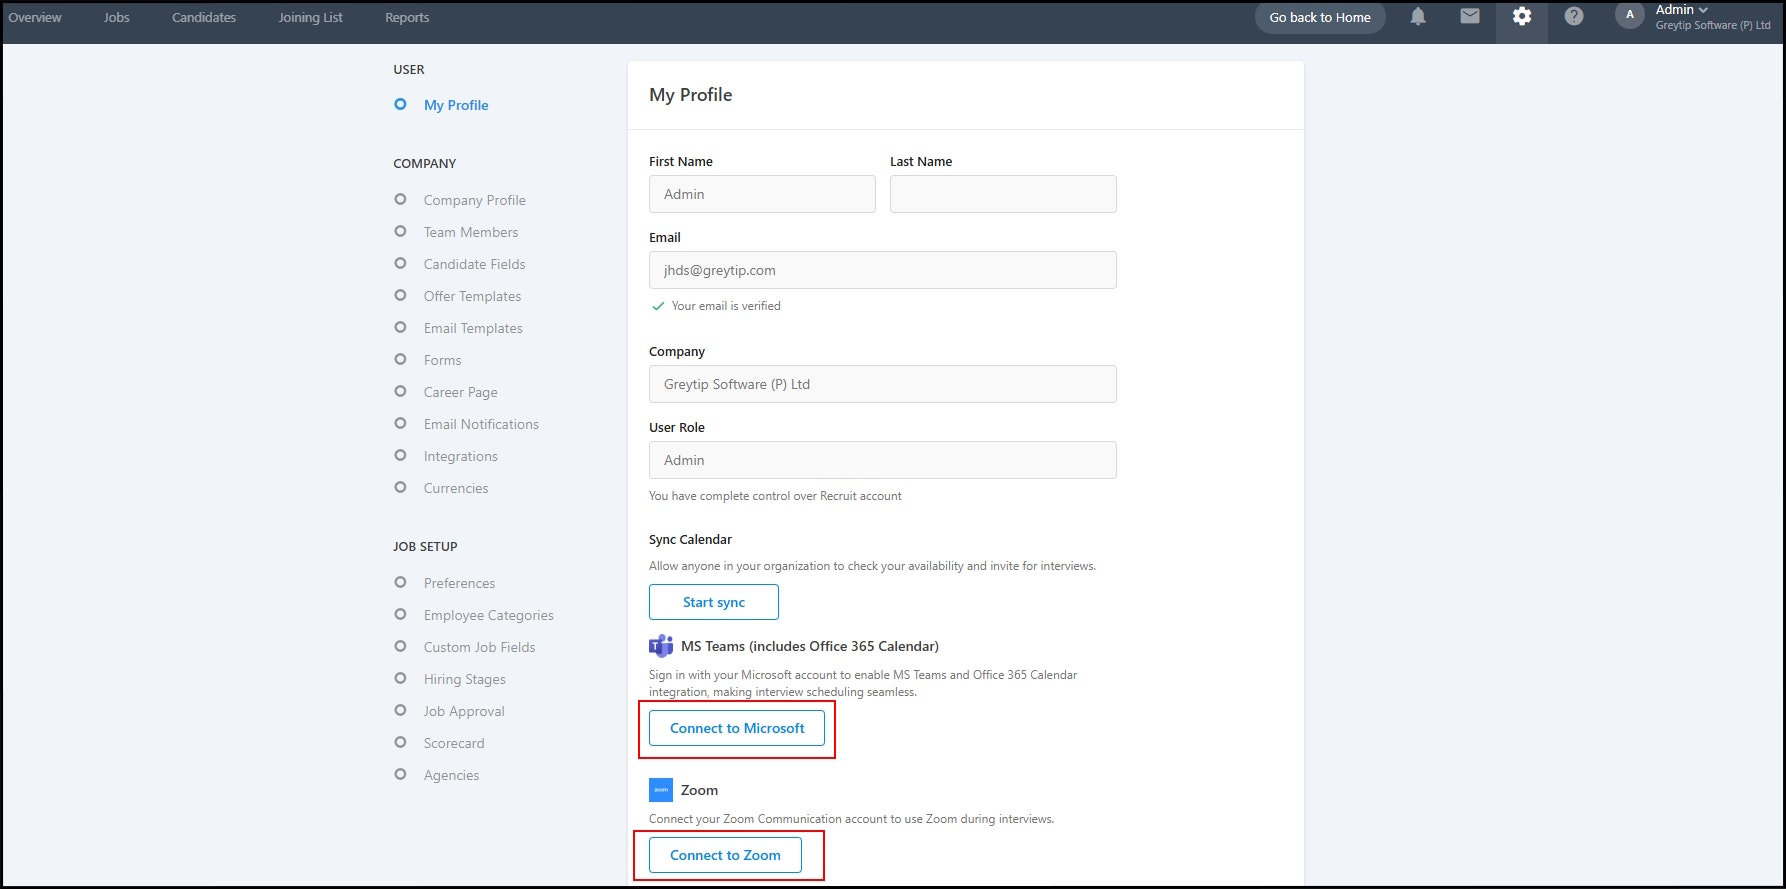
Task: Open the Scorecard link
Action: 454,743
